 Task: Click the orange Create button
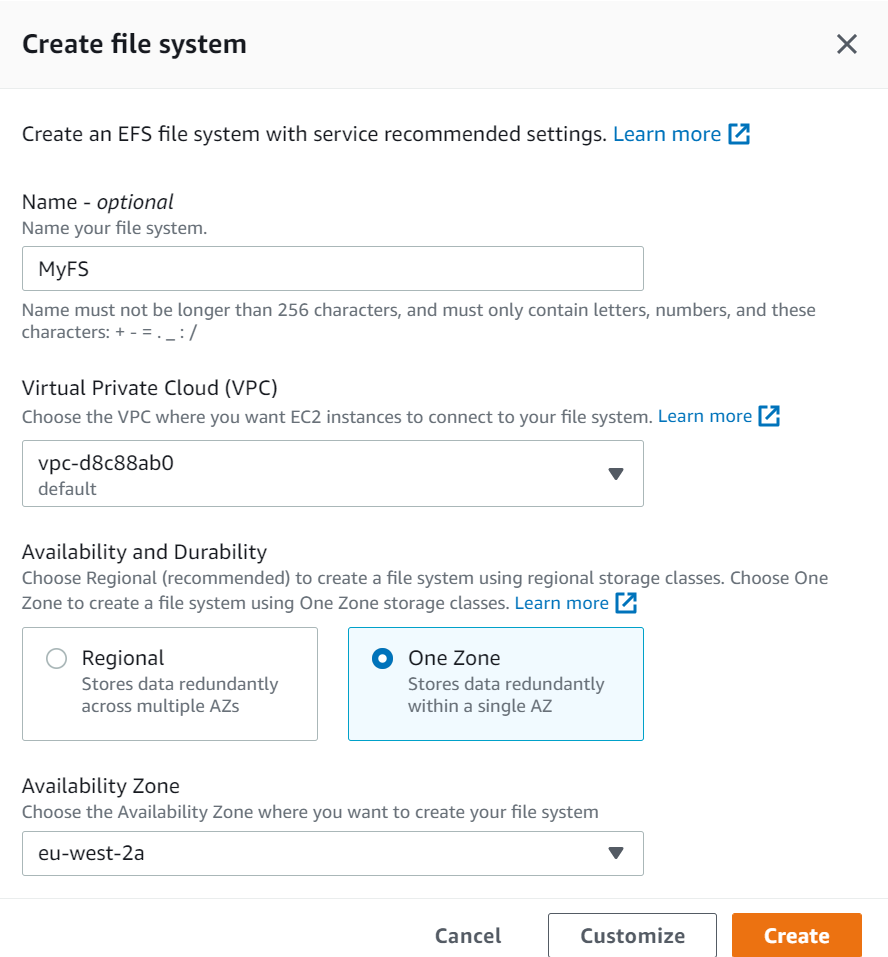coord(796,936)
